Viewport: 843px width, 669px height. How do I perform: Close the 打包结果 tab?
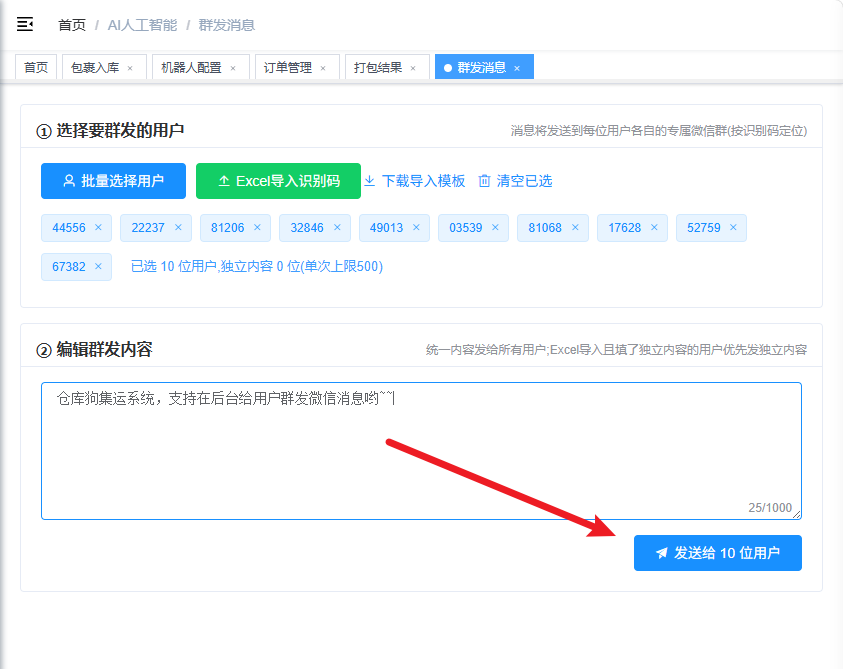point(413,68)
